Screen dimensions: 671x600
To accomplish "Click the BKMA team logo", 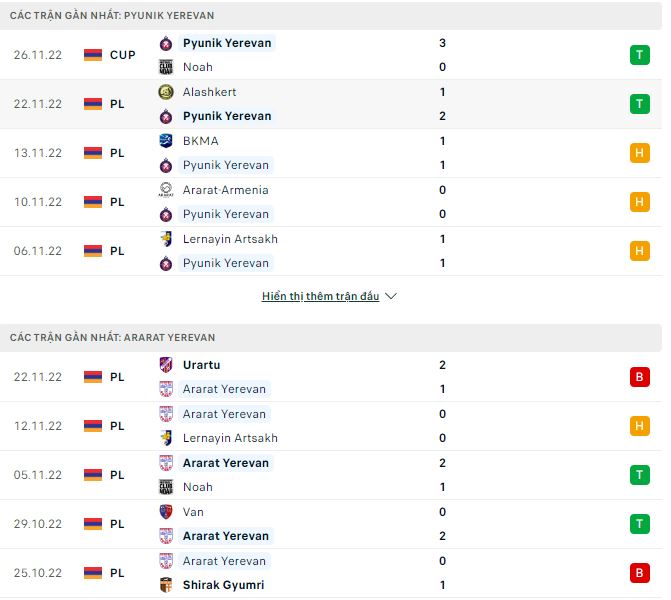I will coord(166,141).
